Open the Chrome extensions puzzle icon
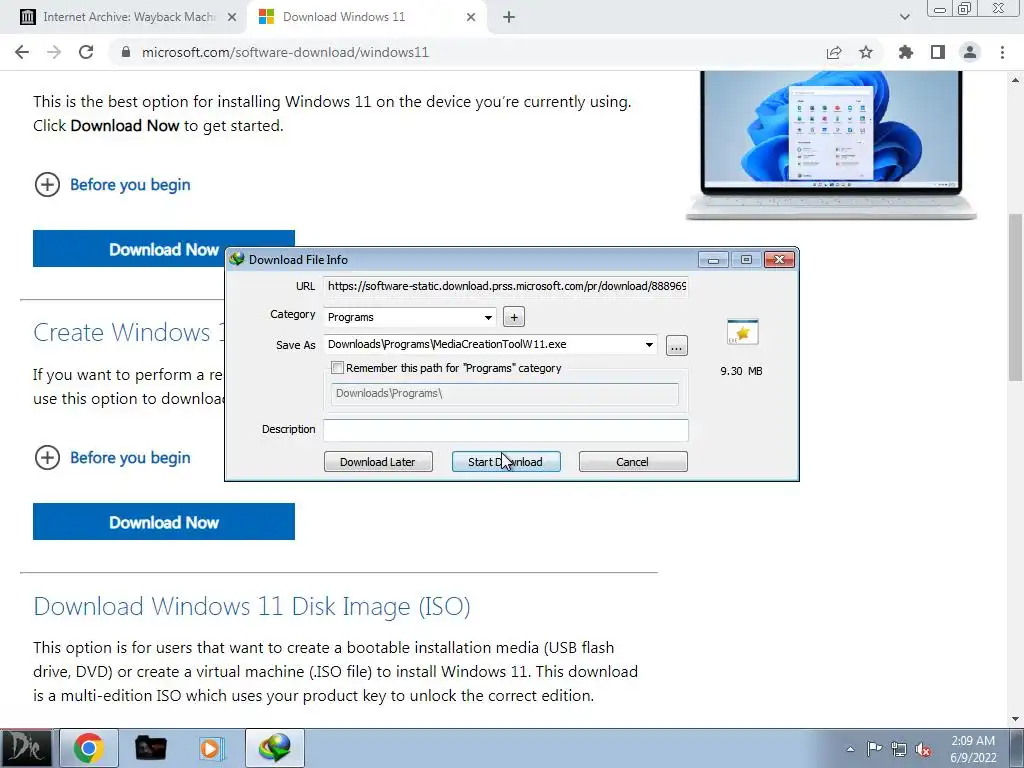 (906, 52)
